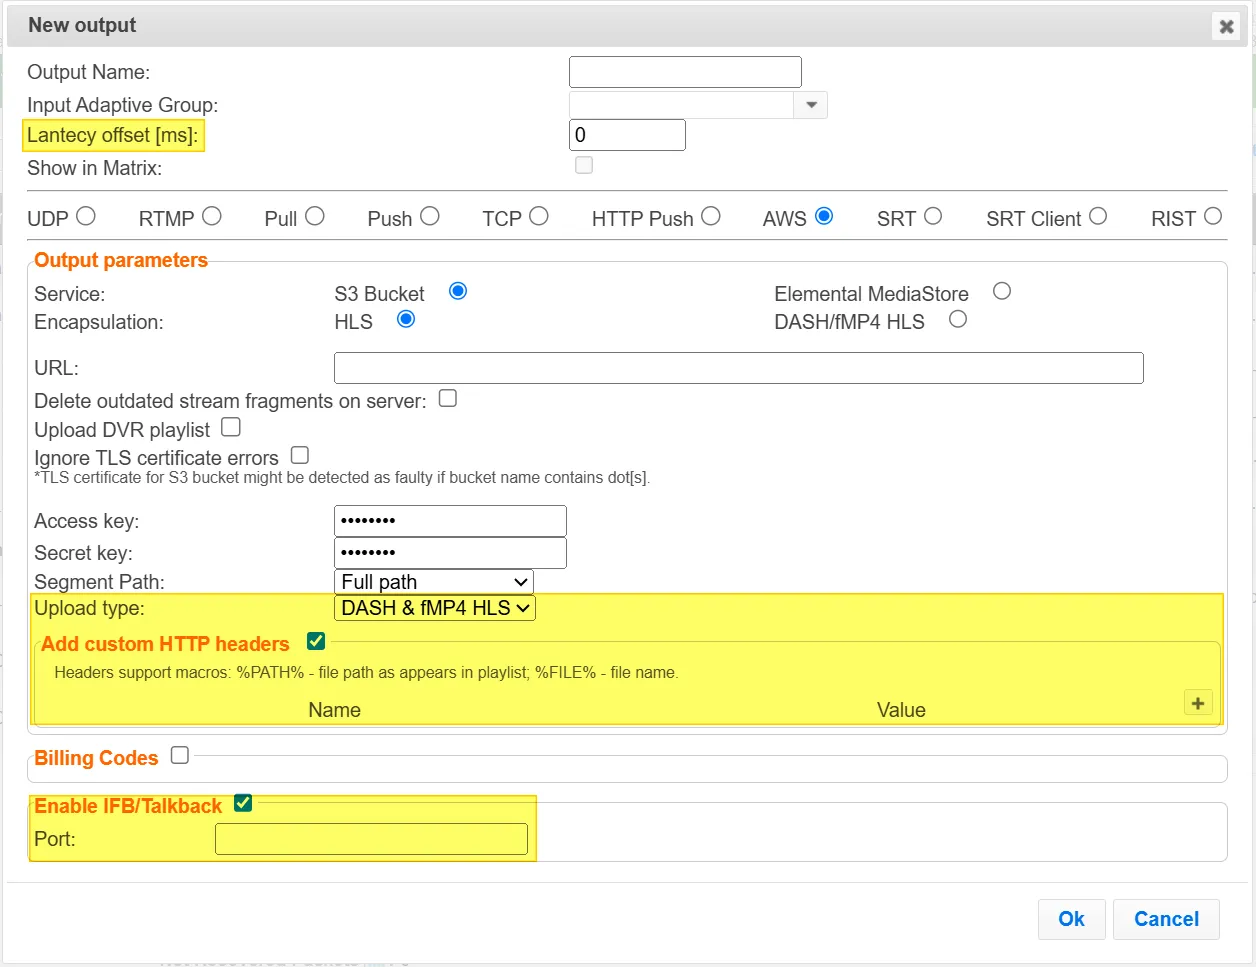The image size is (1256, 967).
Task: Click the Ok button
Action: (1071, 919)
